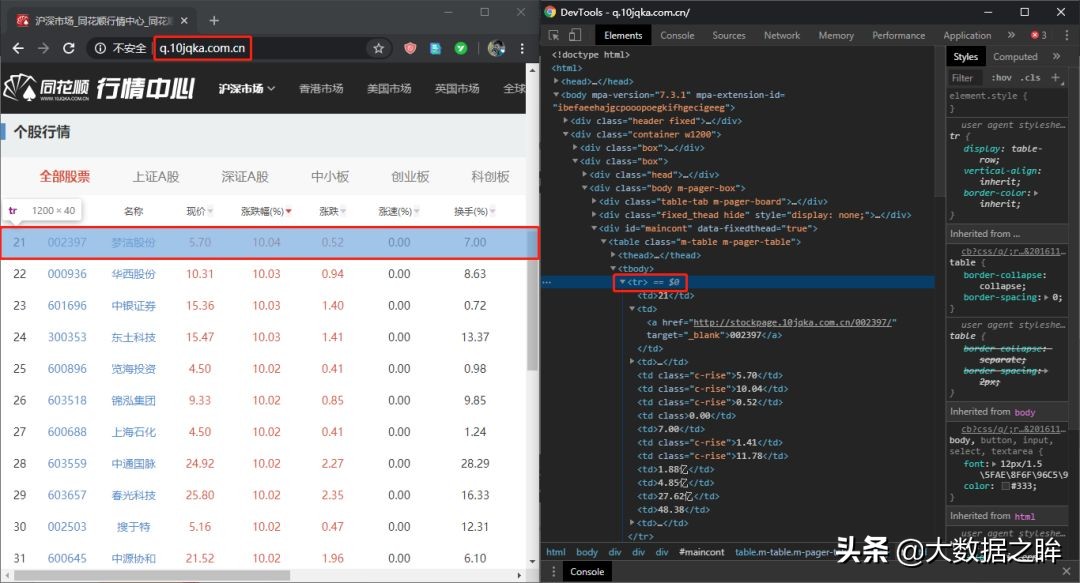This screenshot has width=1080, height=583.
Task: Bookmark page with the star icon
Action: point(378,48)
